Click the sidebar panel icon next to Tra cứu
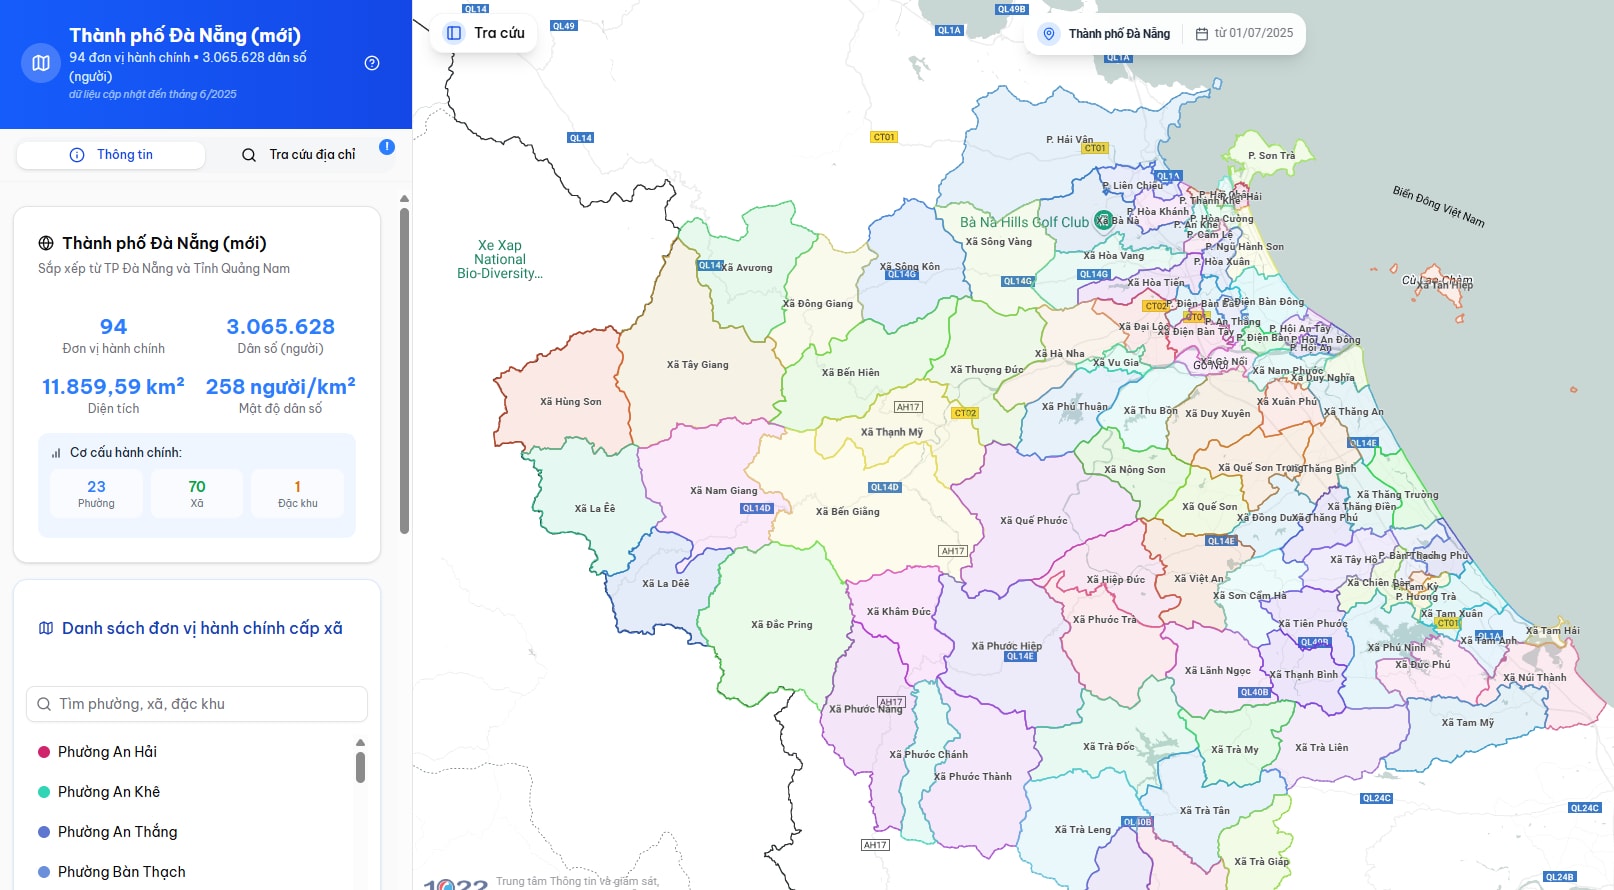1614x890 pixels. point(454,33)
